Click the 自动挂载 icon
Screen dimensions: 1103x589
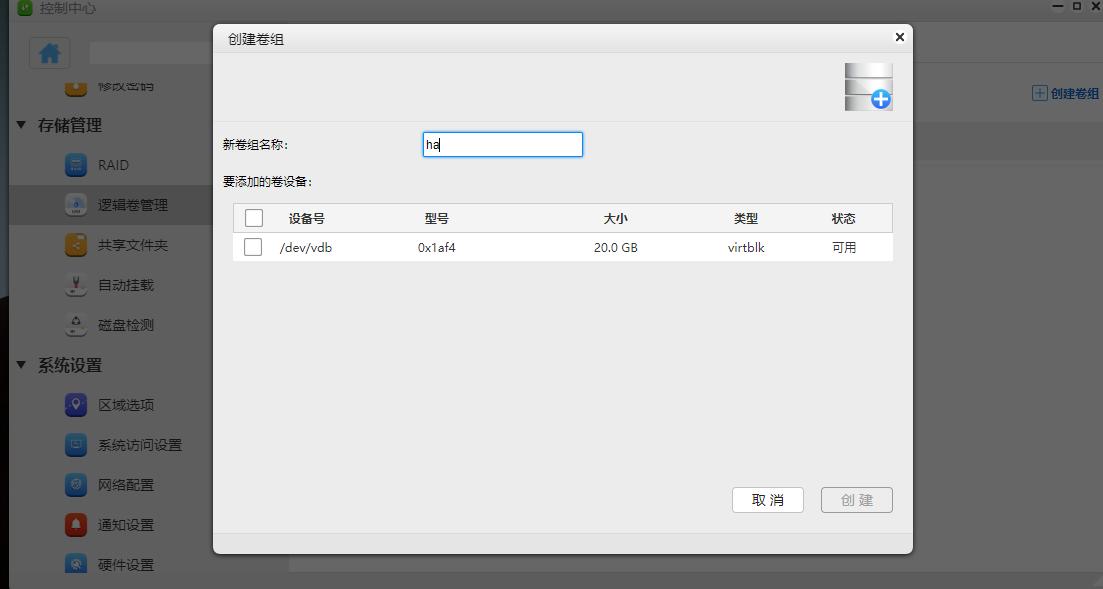[75, 284]
